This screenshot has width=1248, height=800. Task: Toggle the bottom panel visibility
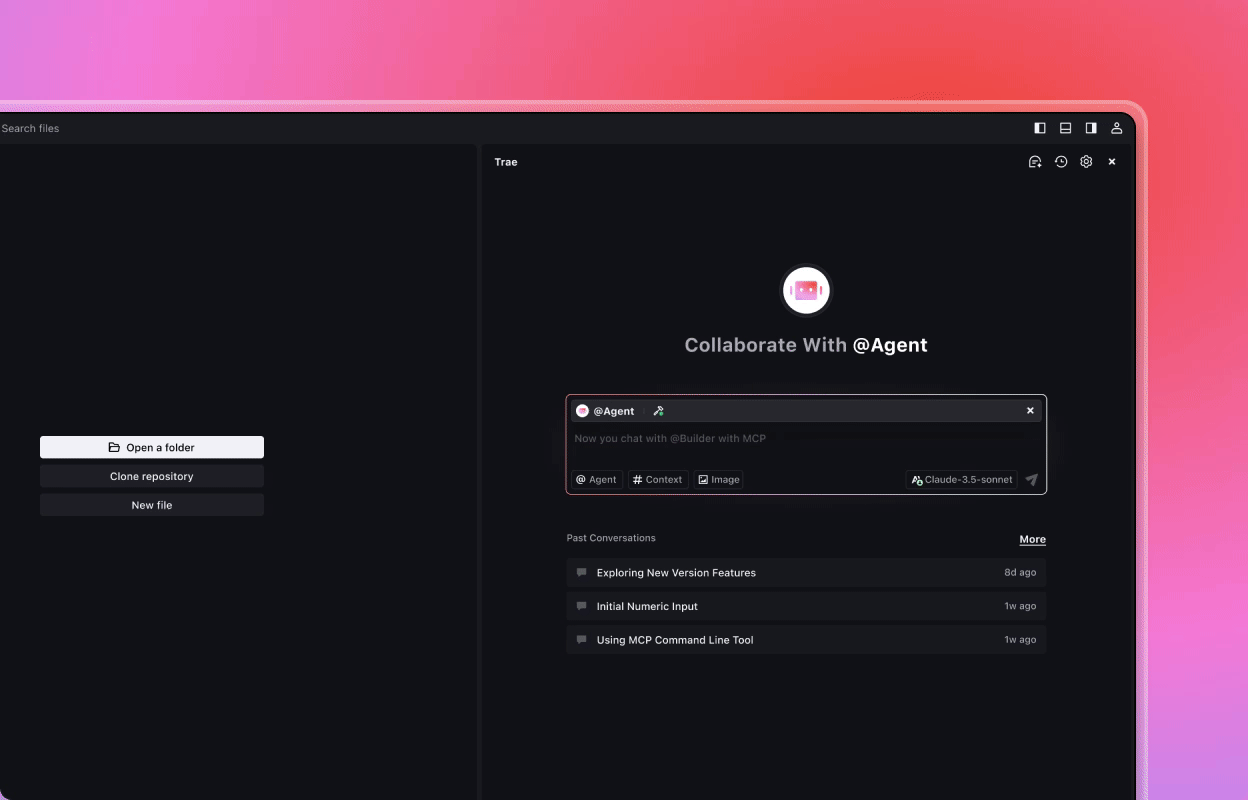pyautogui.click(x=1065, y=128)
